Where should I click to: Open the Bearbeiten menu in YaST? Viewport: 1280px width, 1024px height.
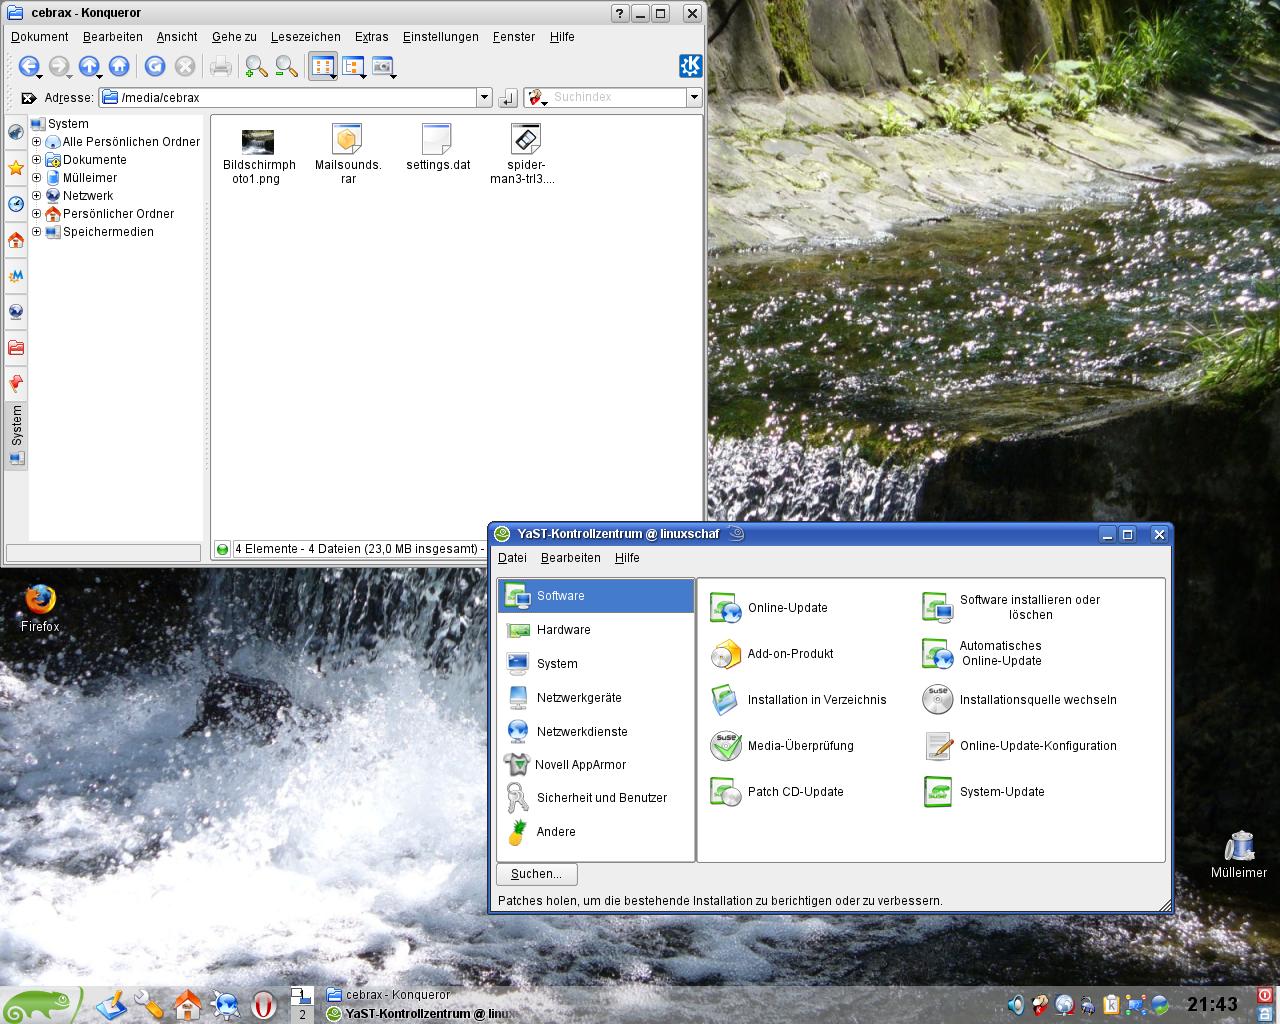click(x=570, y=558)
